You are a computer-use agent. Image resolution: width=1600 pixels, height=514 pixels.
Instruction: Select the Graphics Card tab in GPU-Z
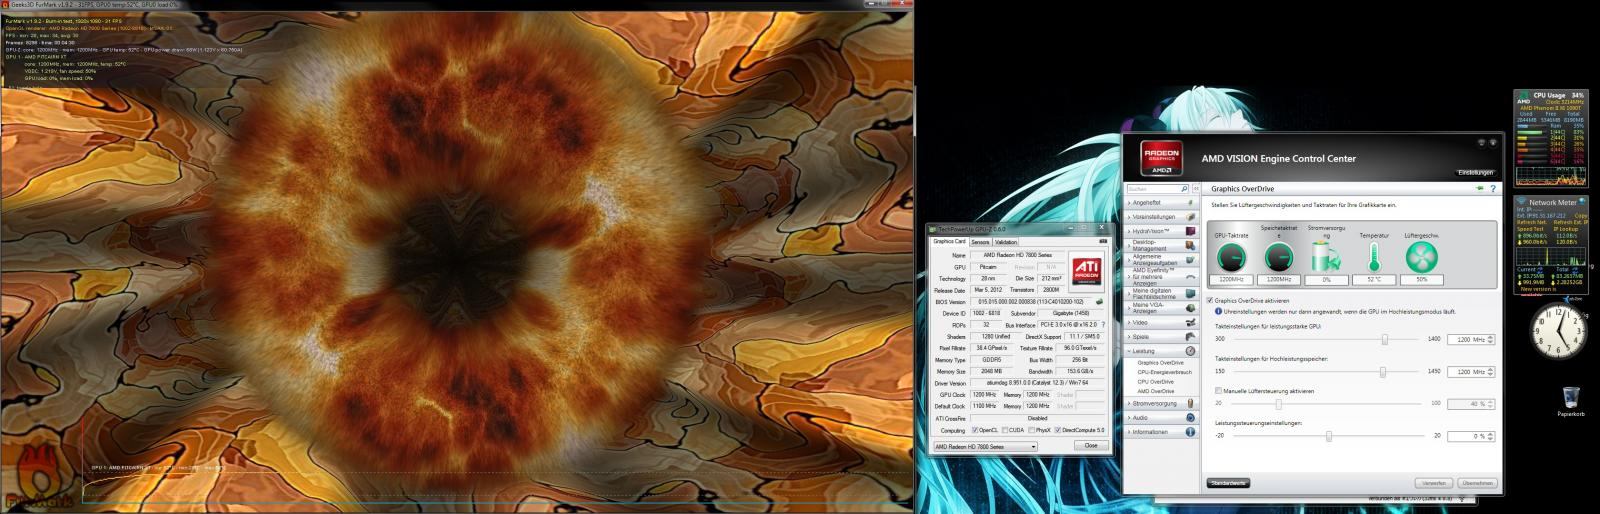[949, 241]
